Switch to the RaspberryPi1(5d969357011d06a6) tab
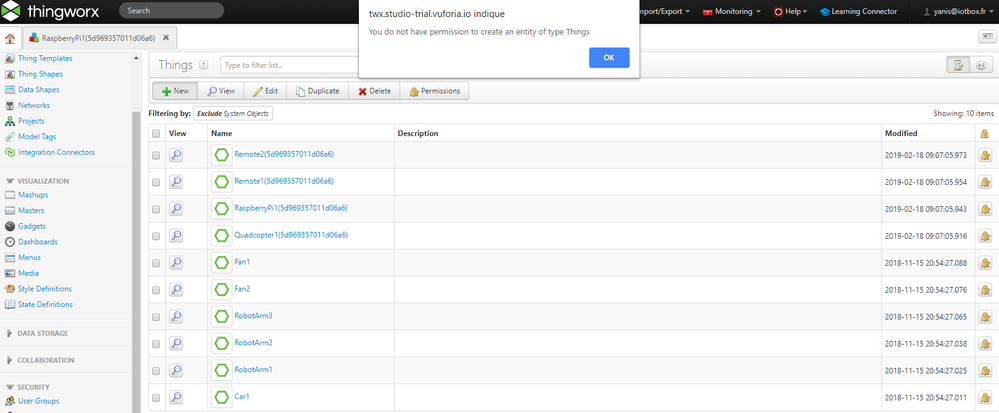Image resolution: width=999 pixels, height=413 pixels. (97, 38)
